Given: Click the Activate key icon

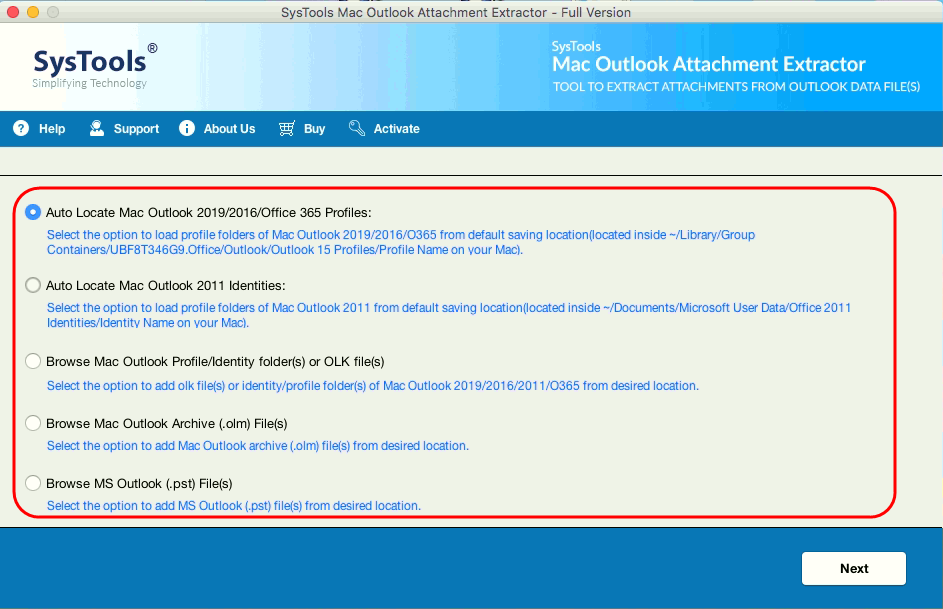Looking at the screenshot, I should click(357, 128).
